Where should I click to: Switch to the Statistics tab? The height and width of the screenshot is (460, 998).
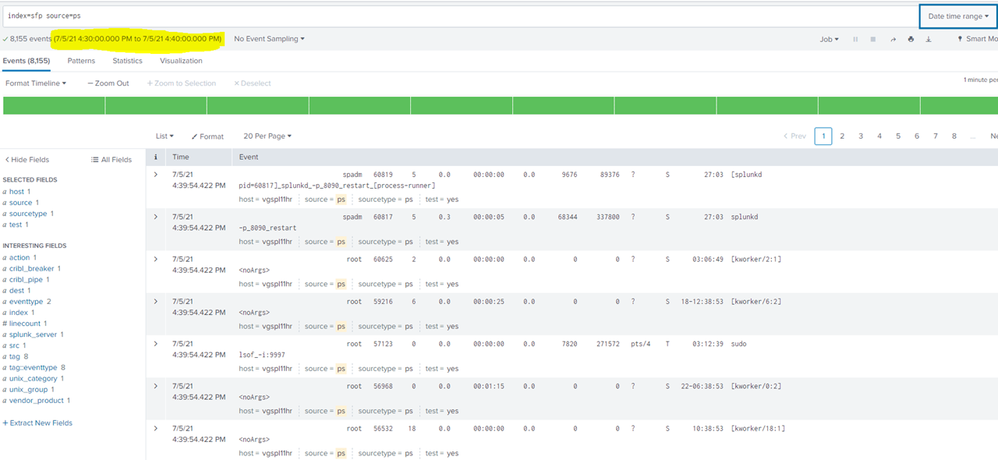[x=127, y=61]
